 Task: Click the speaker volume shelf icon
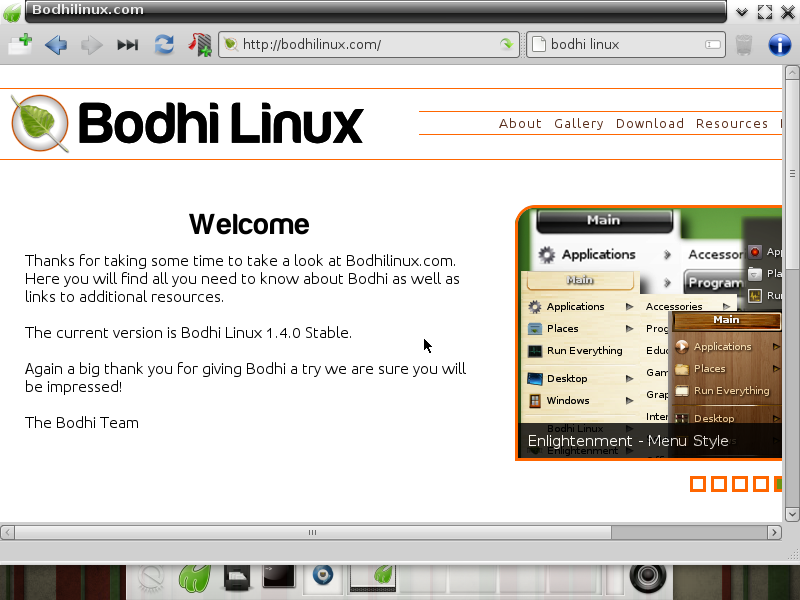(648, 577)
